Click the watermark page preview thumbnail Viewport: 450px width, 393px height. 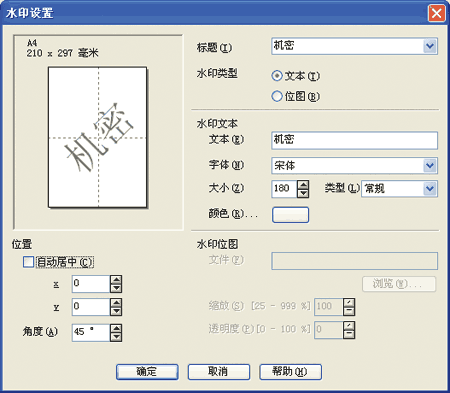[x=98, y=137]
